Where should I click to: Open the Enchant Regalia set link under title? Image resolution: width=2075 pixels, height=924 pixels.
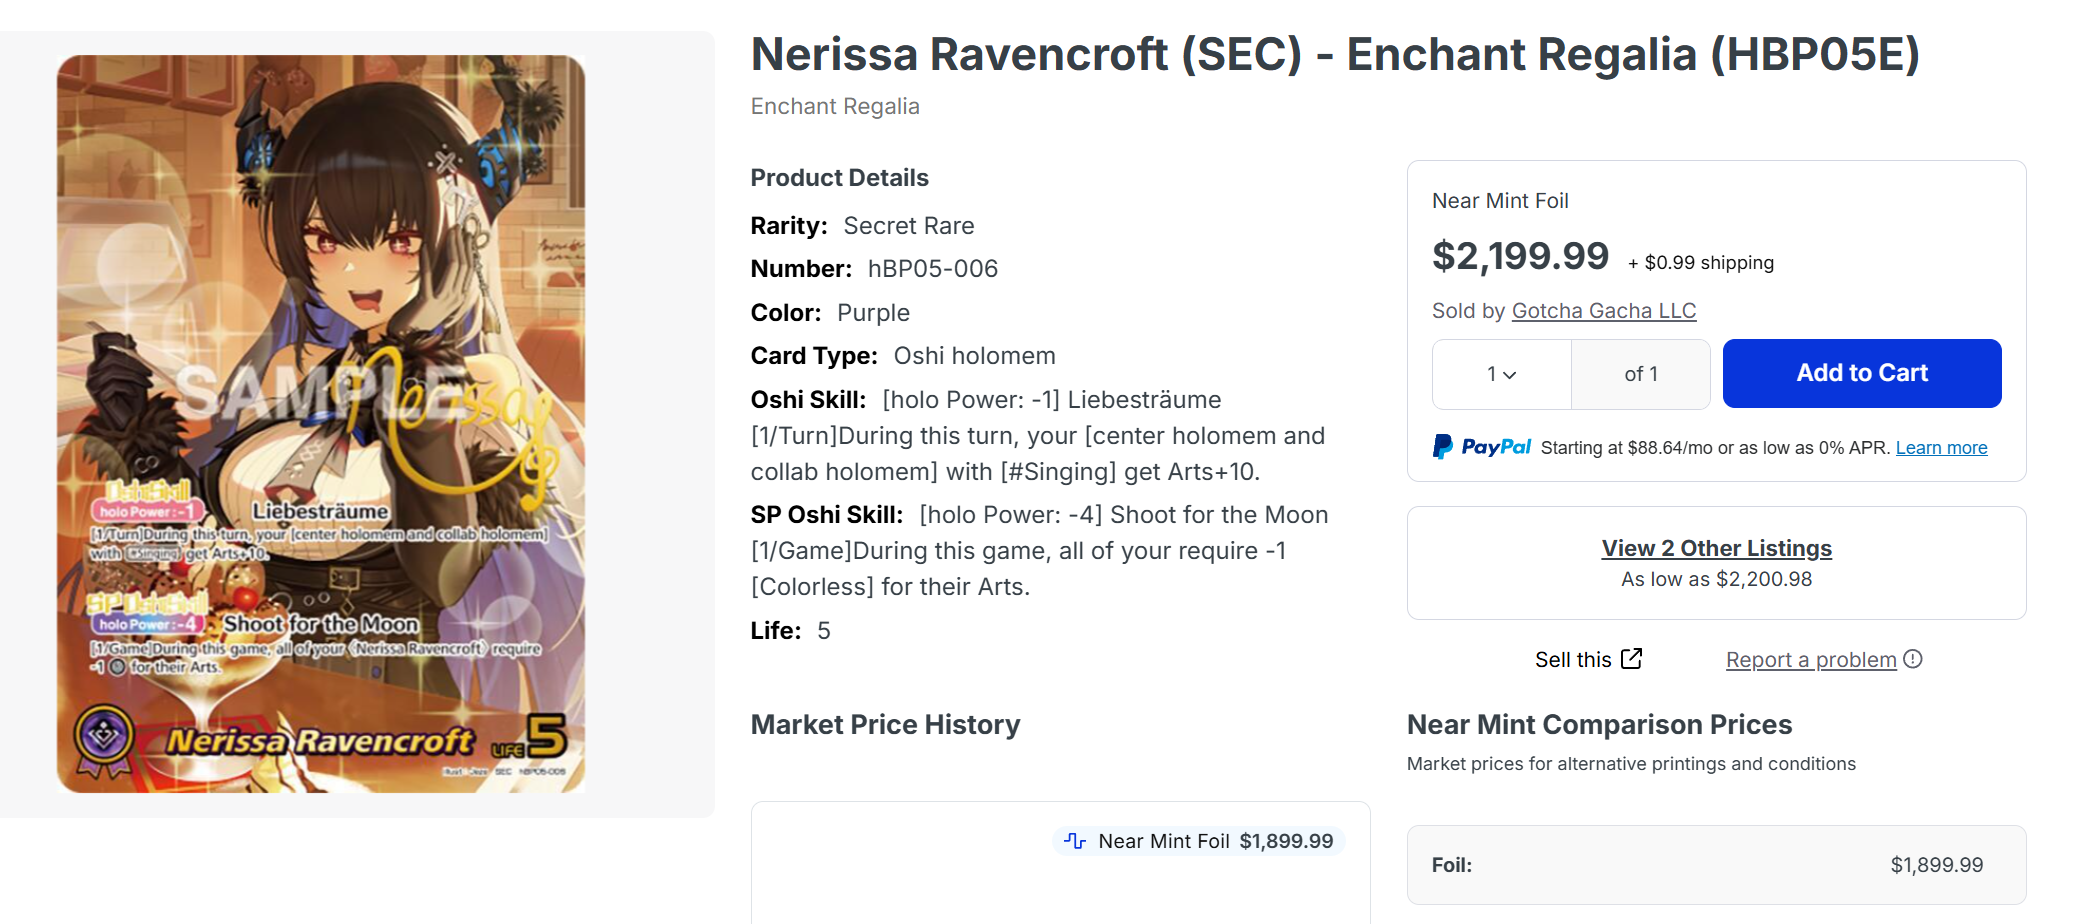coord(835,107)
